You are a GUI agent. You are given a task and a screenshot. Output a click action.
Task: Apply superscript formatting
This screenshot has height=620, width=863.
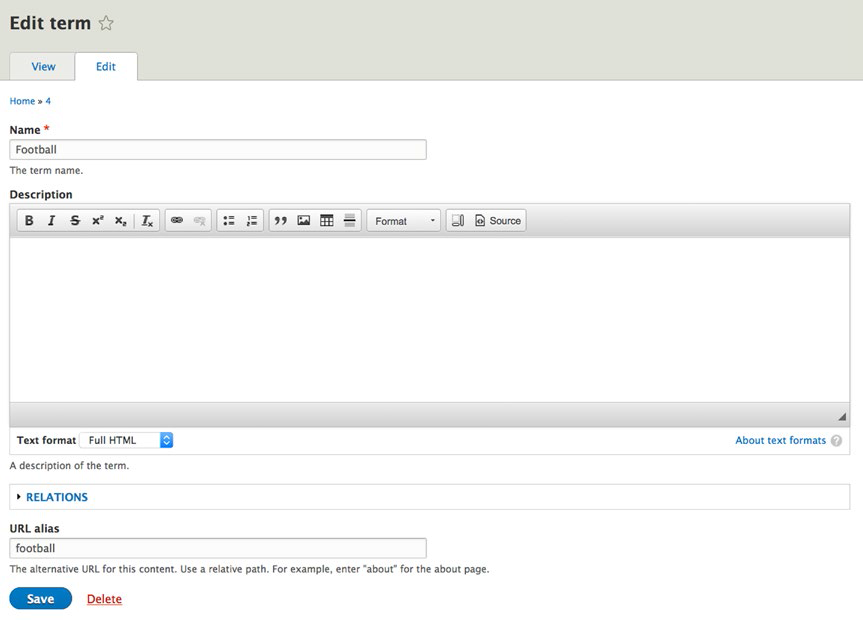[98, 221]
